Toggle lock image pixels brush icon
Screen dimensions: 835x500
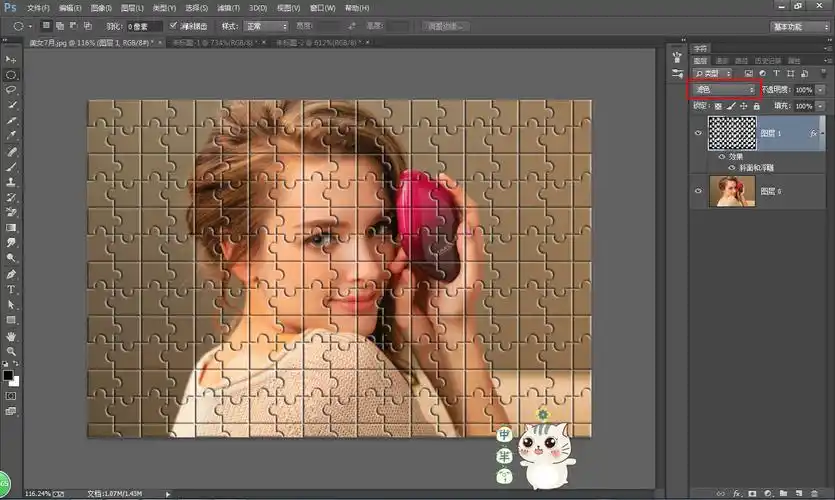pyautogui.click(x=731, y=106)
